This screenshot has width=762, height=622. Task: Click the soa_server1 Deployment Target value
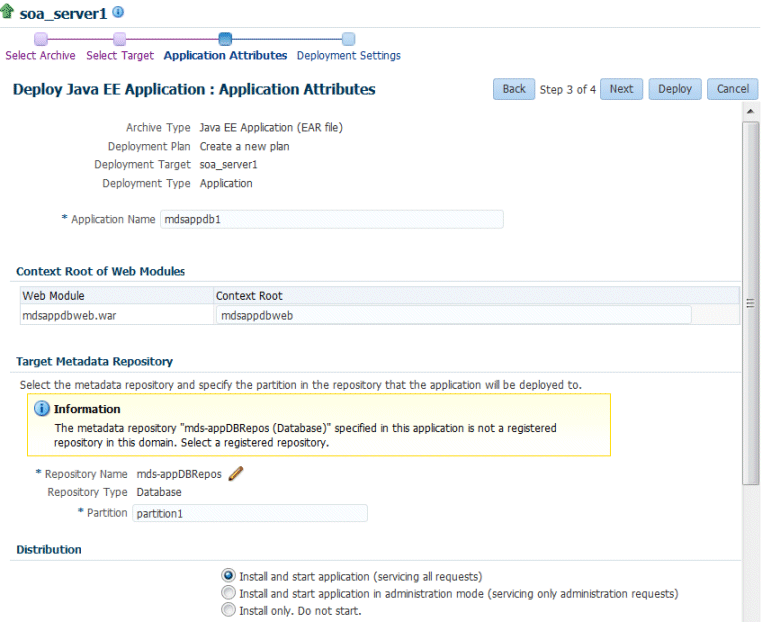(228, 165)
